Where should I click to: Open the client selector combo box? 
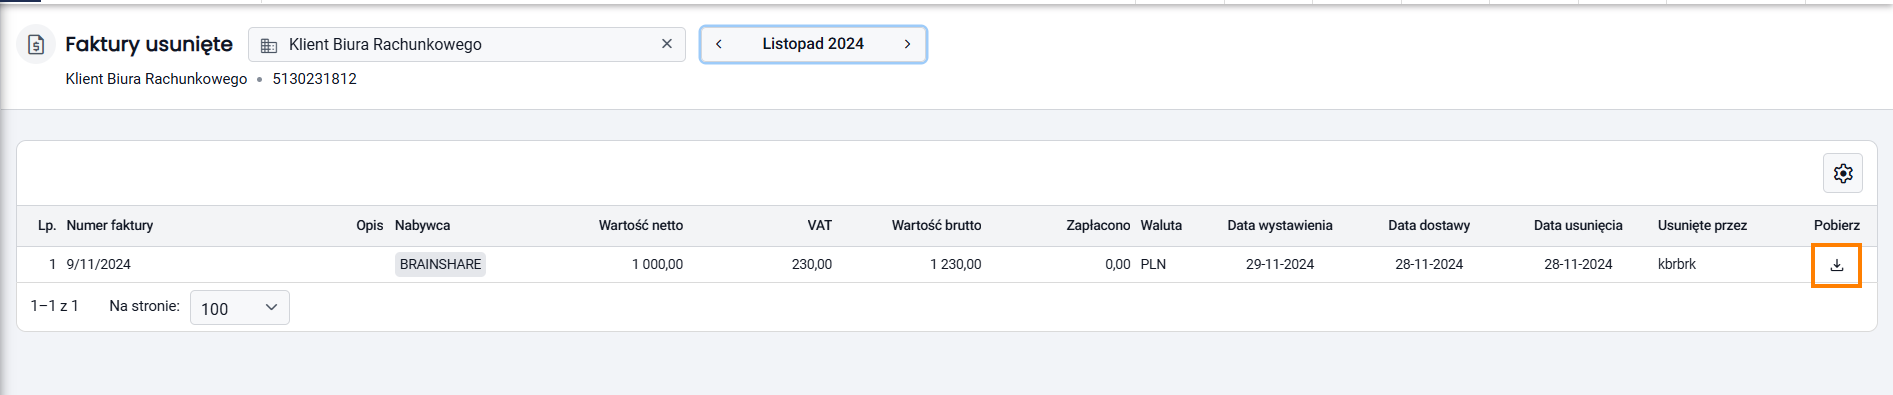pyautogui.click(x=467, y=44)
